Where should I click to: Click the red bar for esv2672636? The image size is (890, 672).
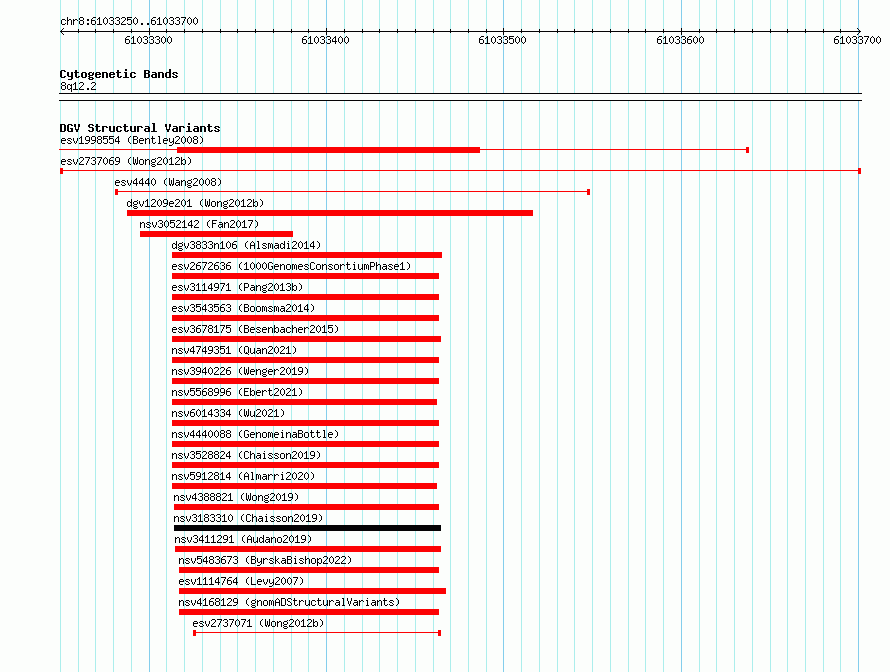click(x=305, y=276)
